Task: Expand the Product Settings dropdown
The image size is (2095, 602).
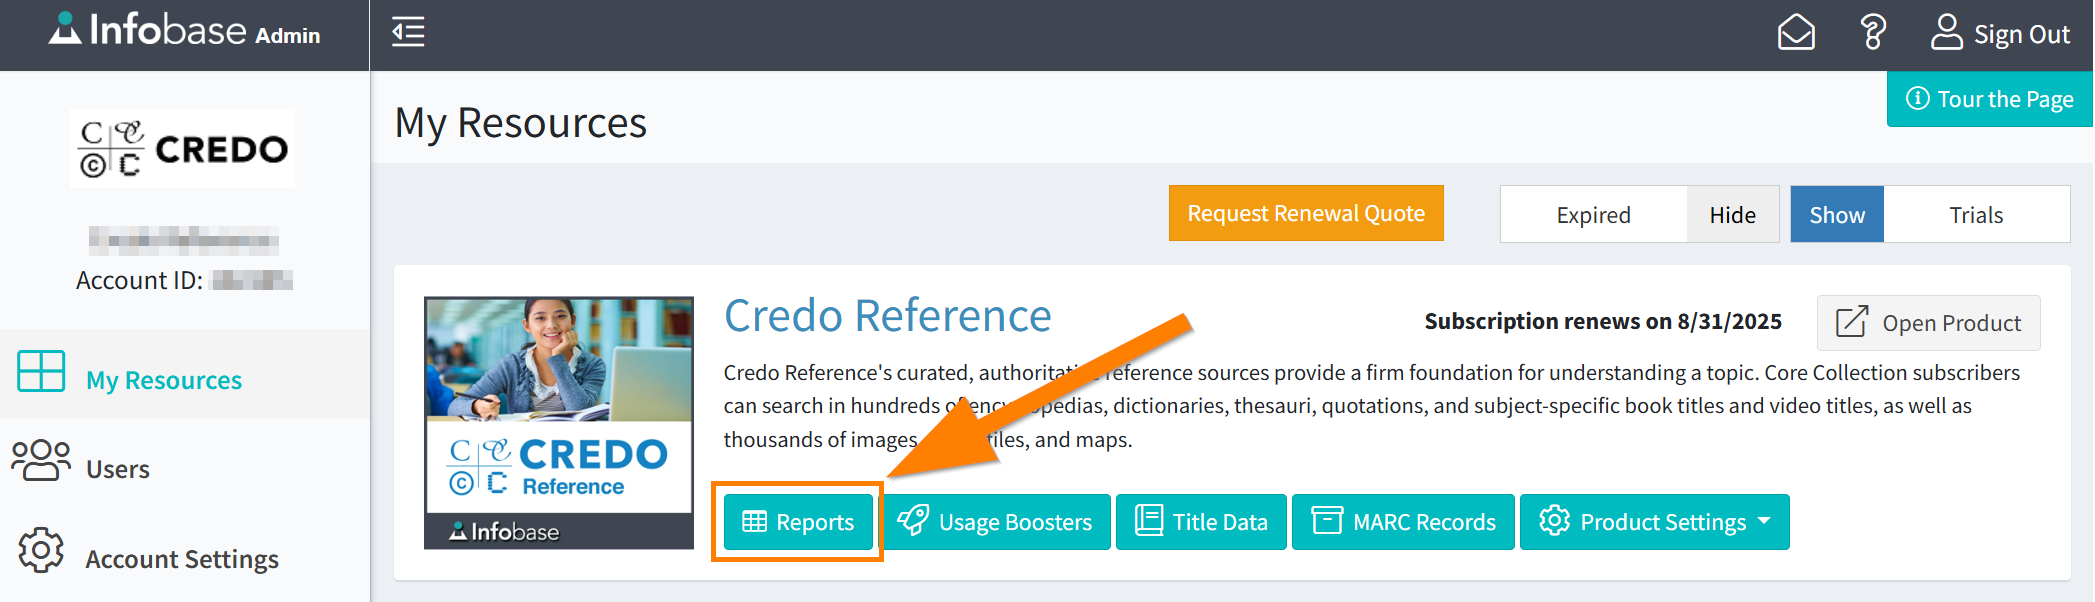Action: 1655,522
